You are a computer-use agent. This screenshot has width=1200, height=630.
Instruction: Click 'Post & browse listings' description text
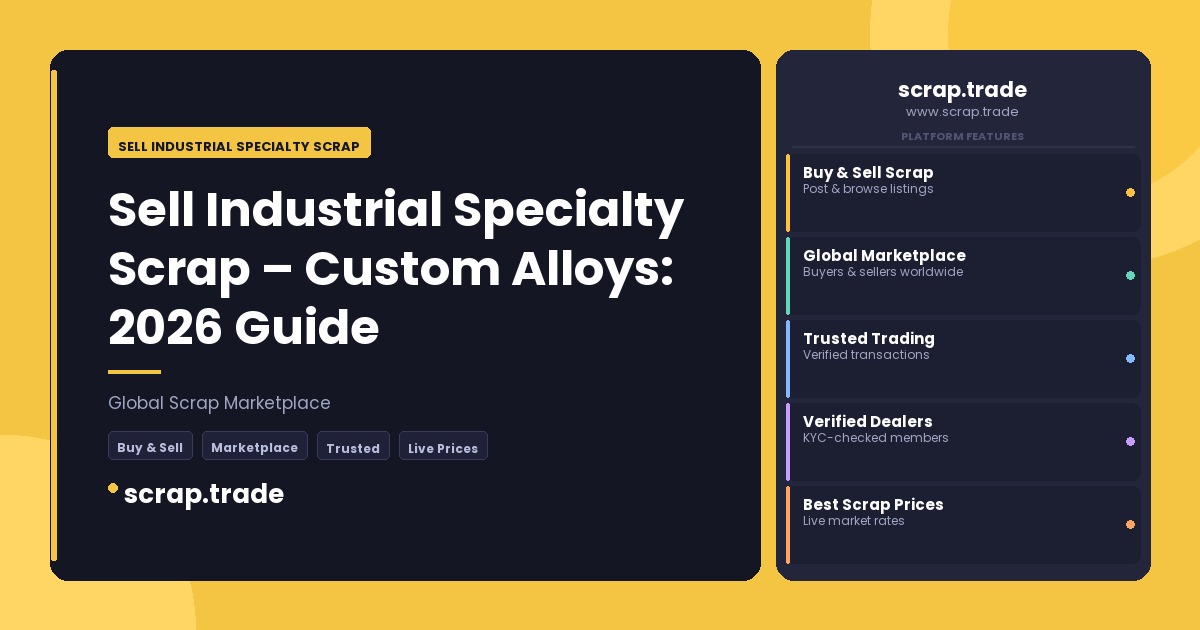pos(868,189)
